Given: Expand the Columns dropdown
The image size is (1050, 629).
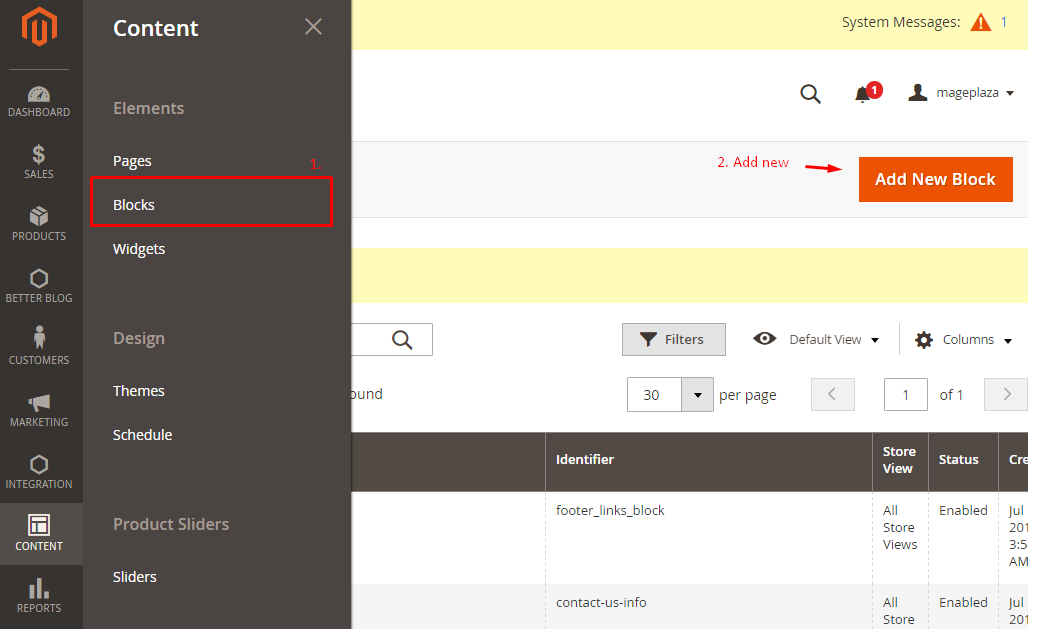Looking at the screenshot, I should point(964,340).
